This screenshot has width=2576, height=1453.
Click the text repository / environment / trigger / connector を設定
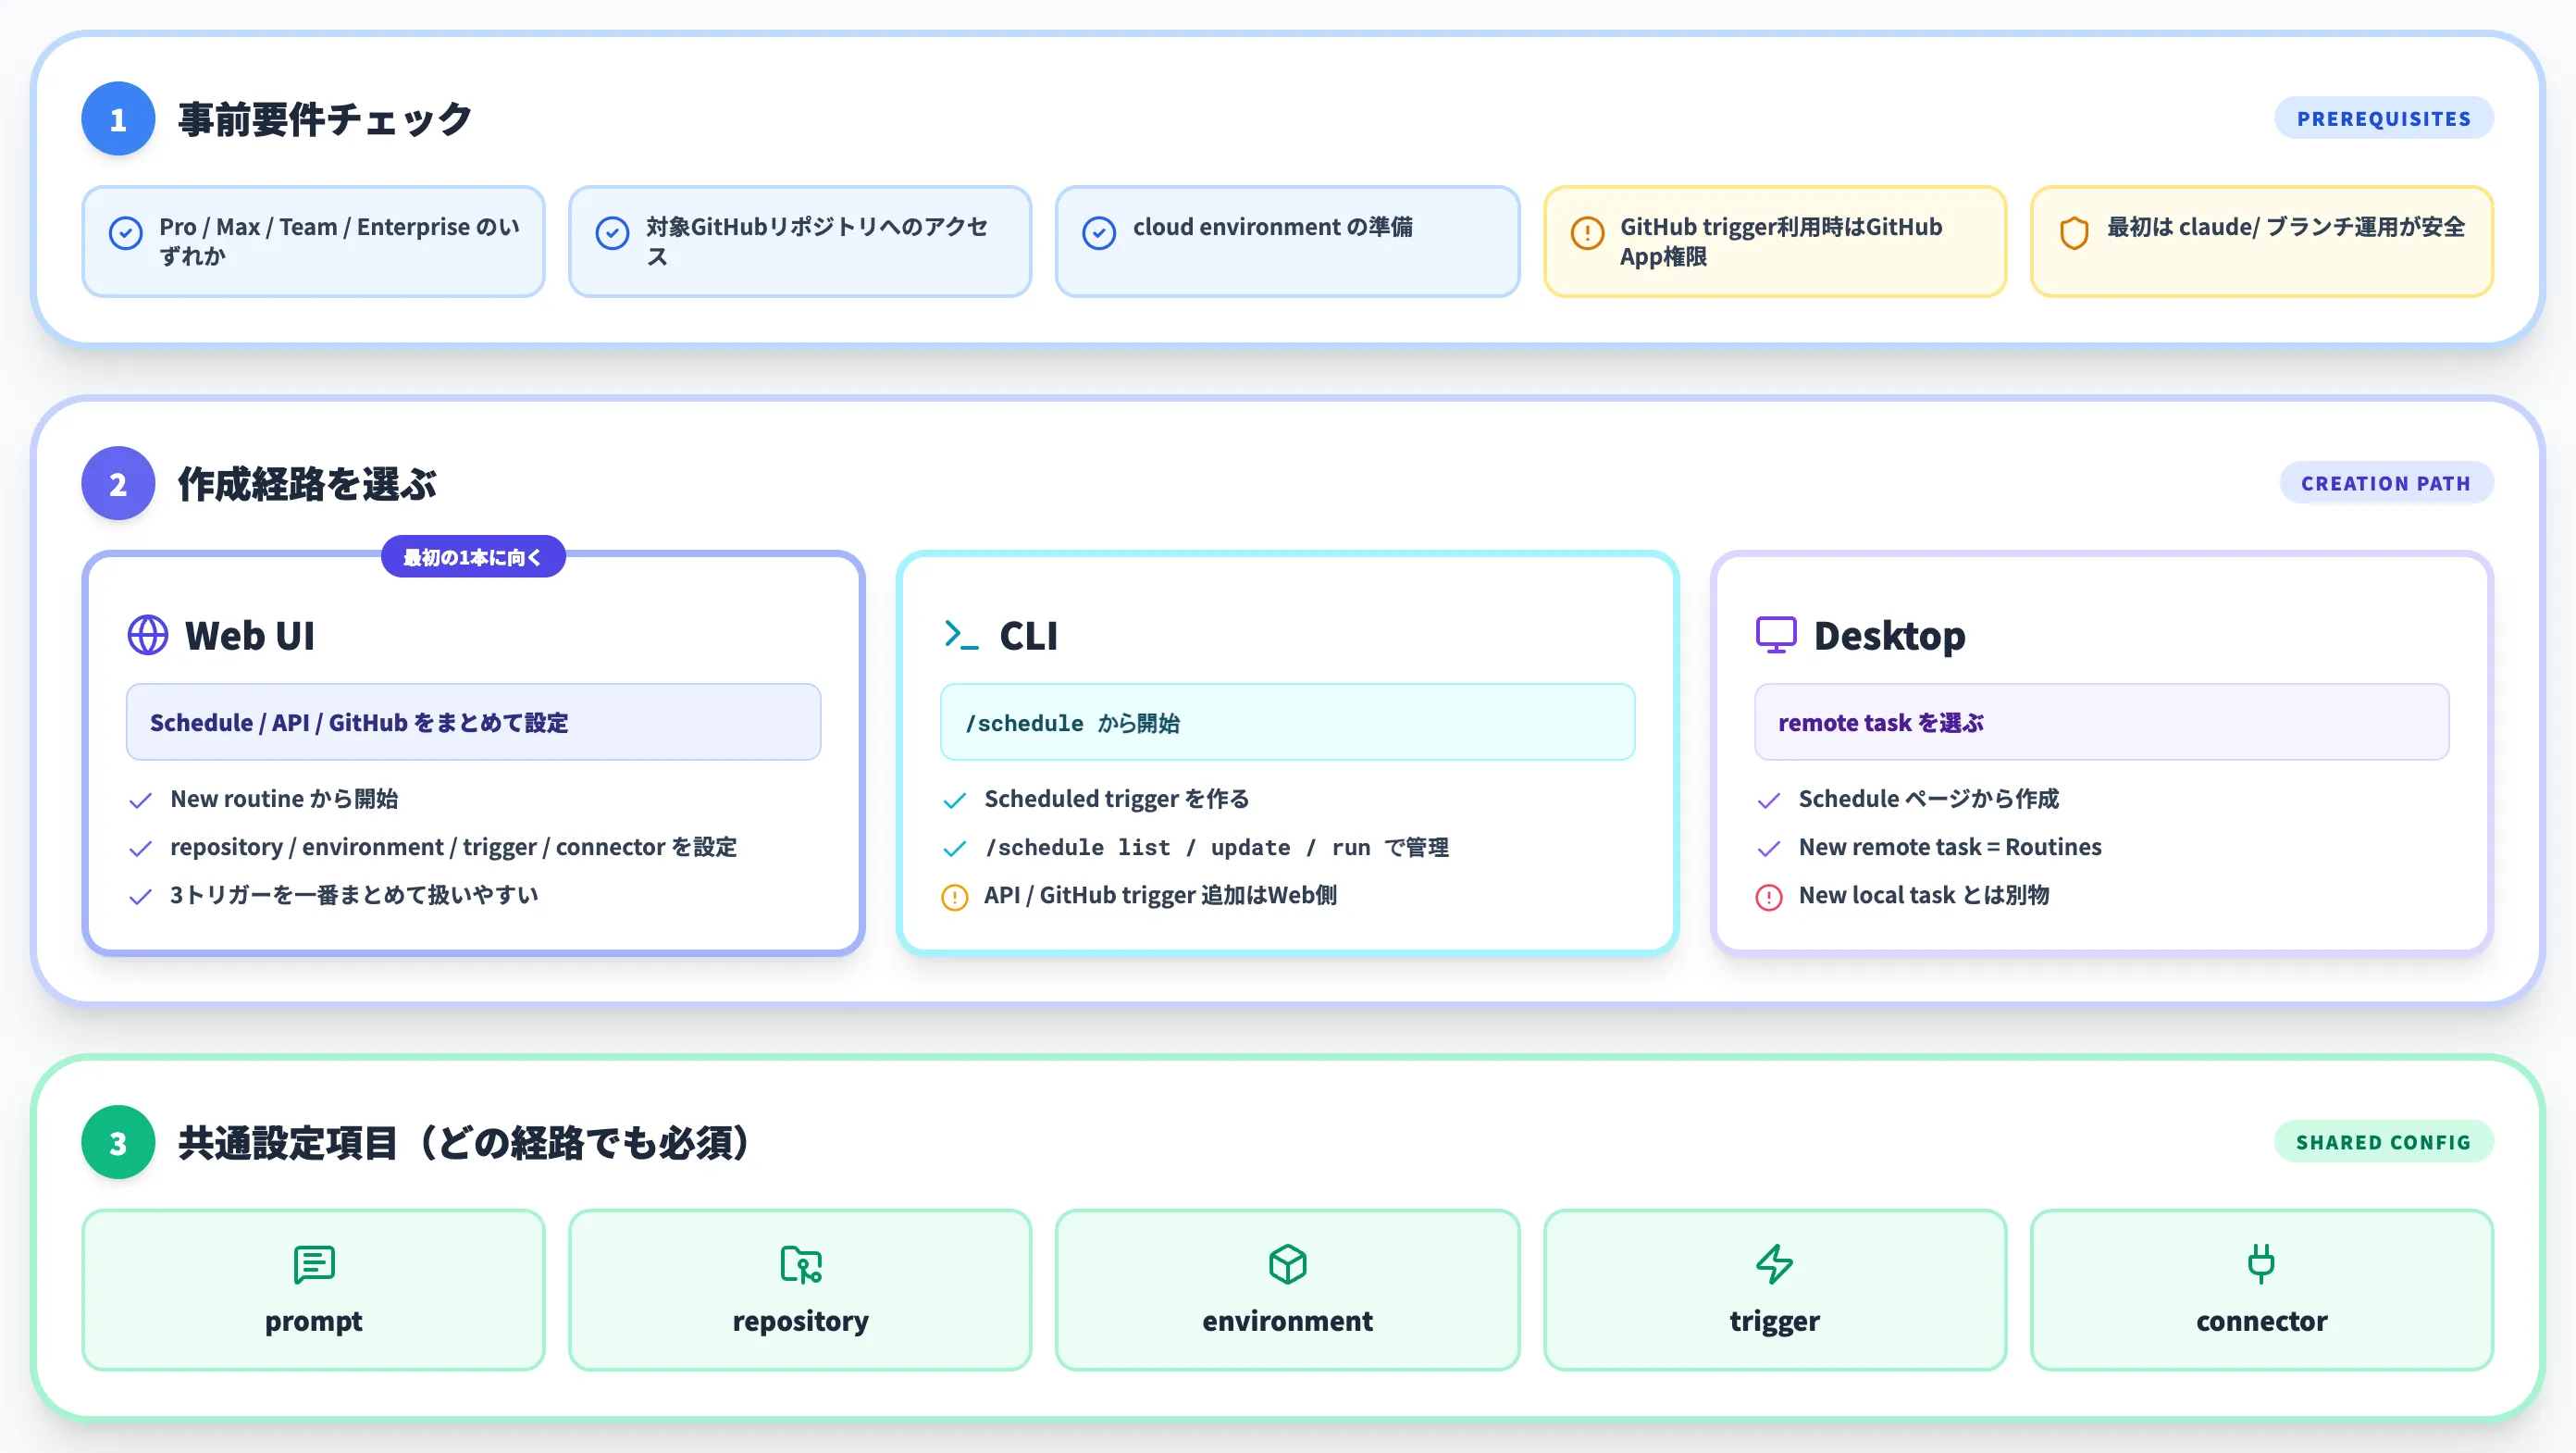coord(453,847)
